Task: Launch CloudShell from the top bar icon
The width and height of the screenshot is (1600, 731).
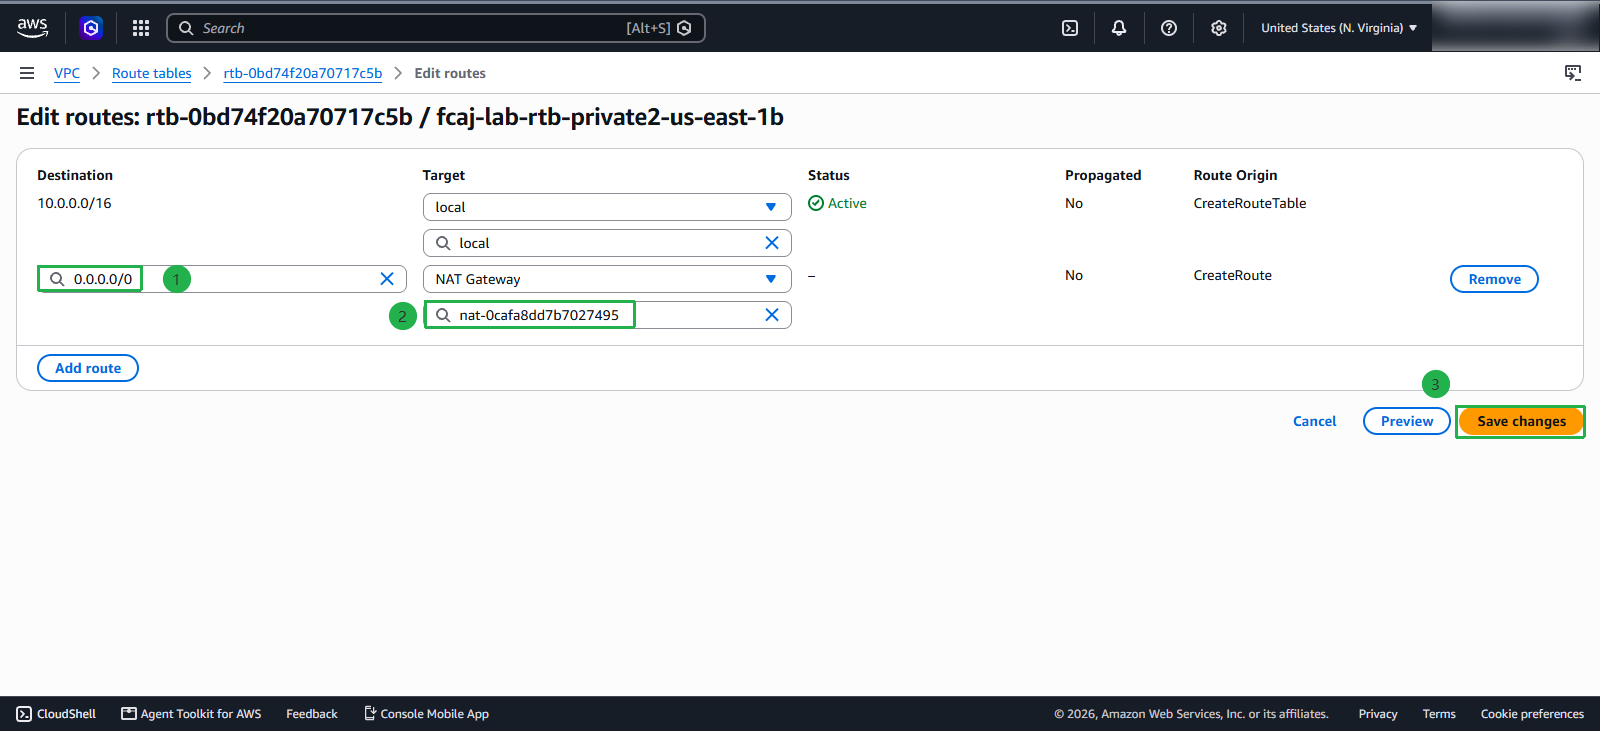Action: tap(1070, 28)
